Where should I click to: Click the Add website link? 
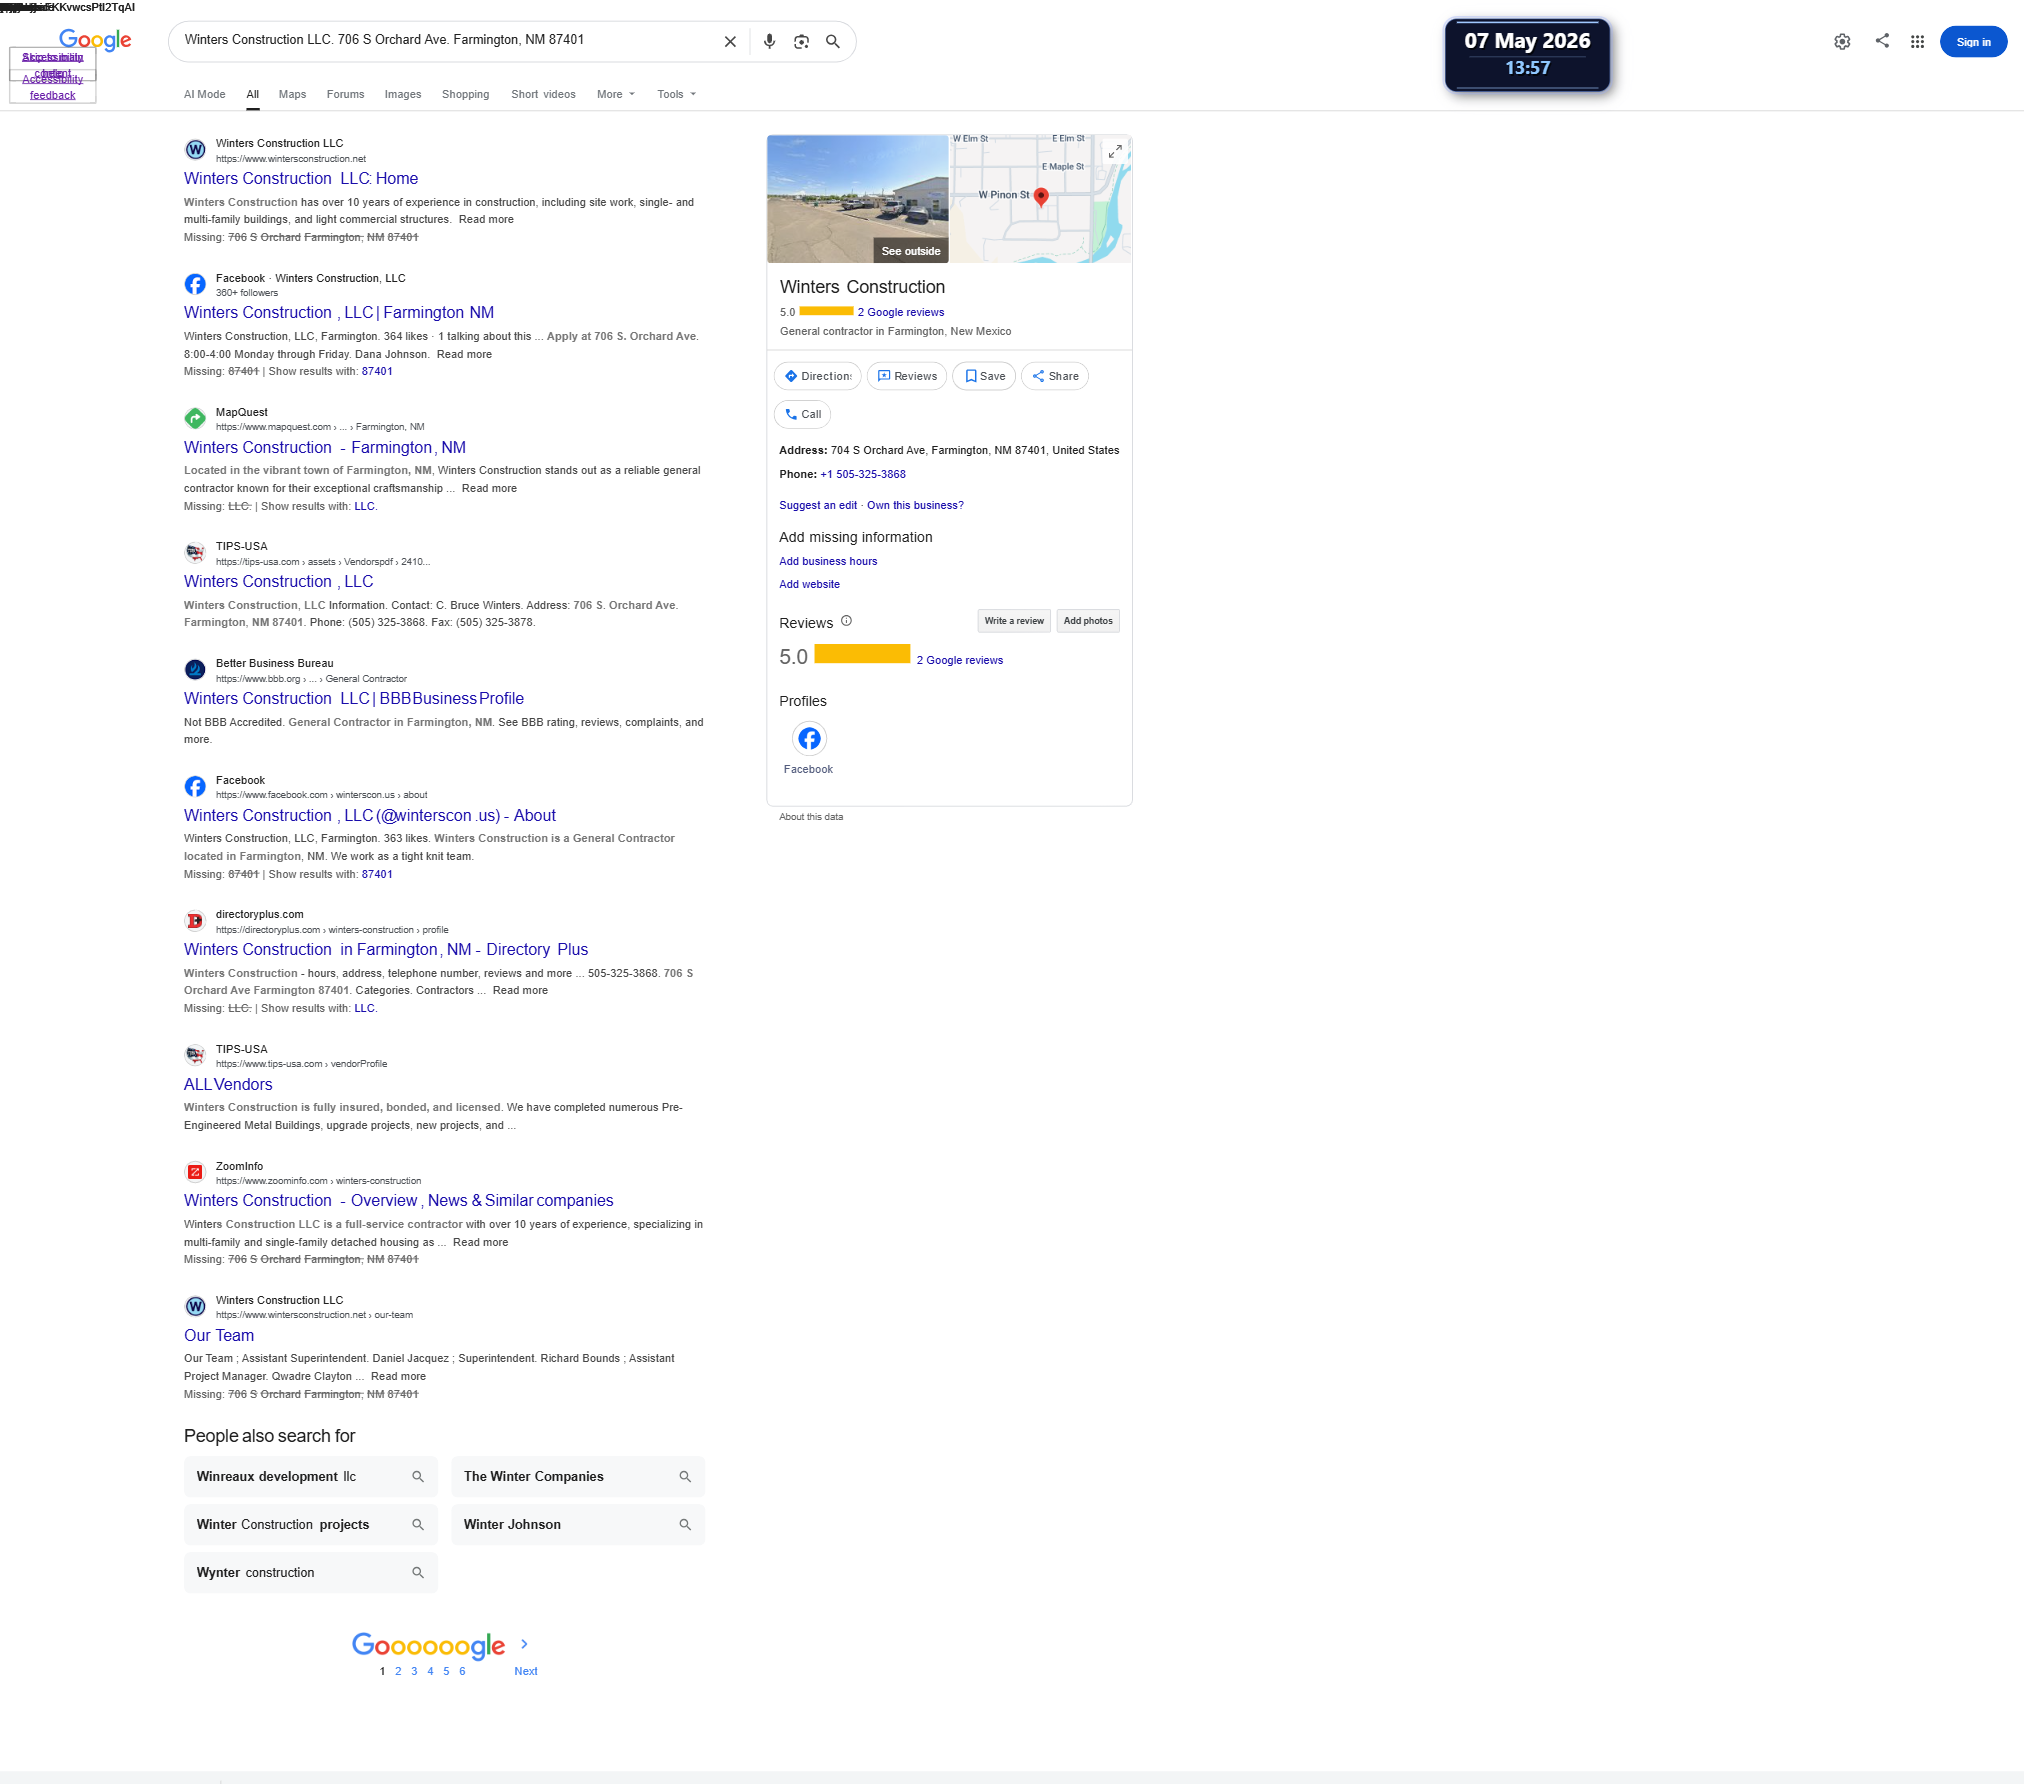click(810, 585)
